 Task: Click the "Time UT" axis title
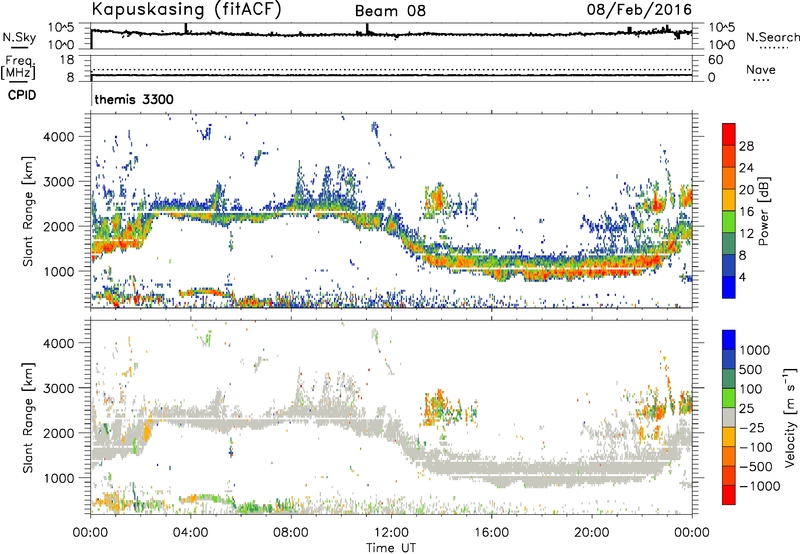(391, 548)
